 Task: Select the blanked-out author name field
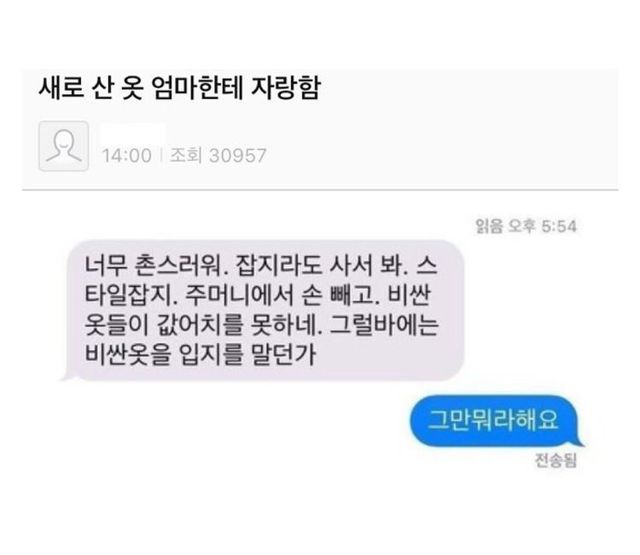pyautogui.click(x=133, y=133)
